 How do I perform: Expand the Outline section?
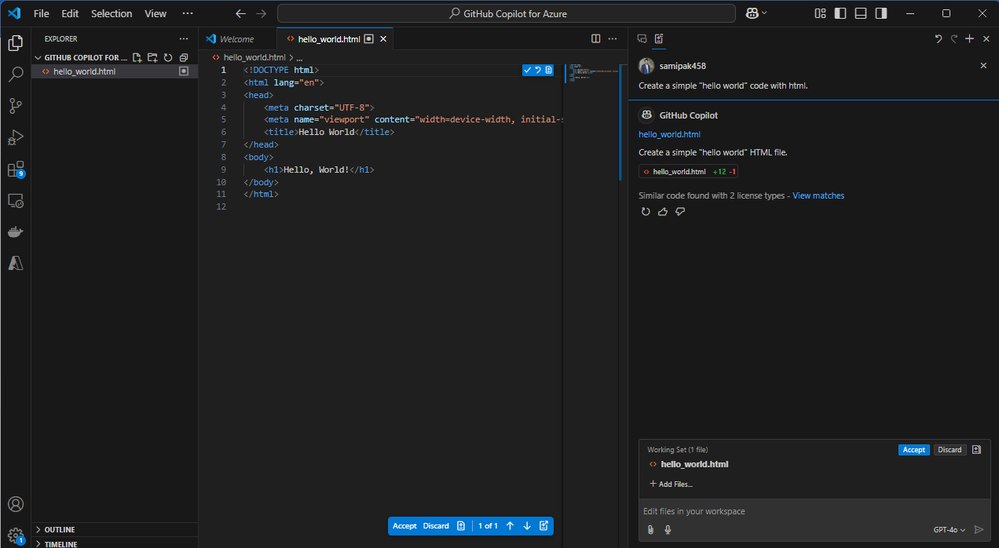point(59,529)
